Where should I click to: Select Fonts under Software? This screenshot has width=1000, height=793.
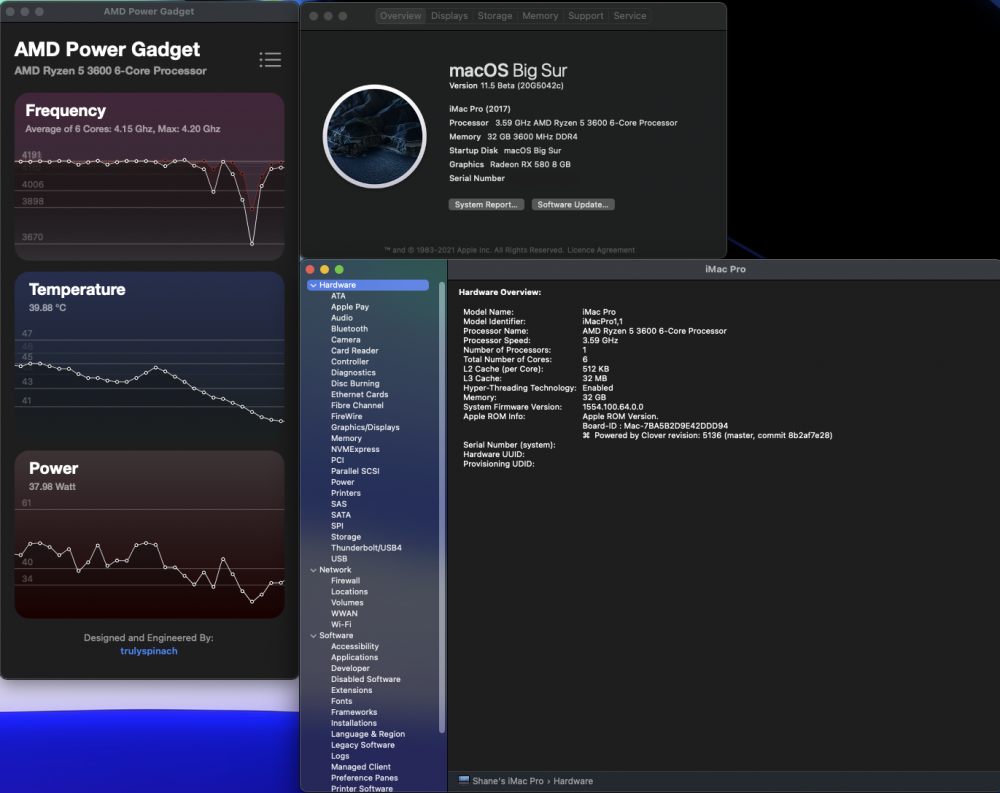tap(341, 701)
